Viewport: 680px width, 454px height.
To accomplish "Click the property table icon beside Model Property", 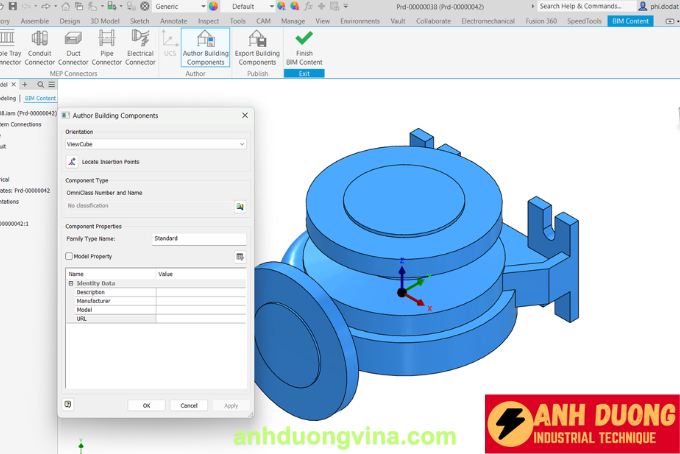I will pos(240,257).
